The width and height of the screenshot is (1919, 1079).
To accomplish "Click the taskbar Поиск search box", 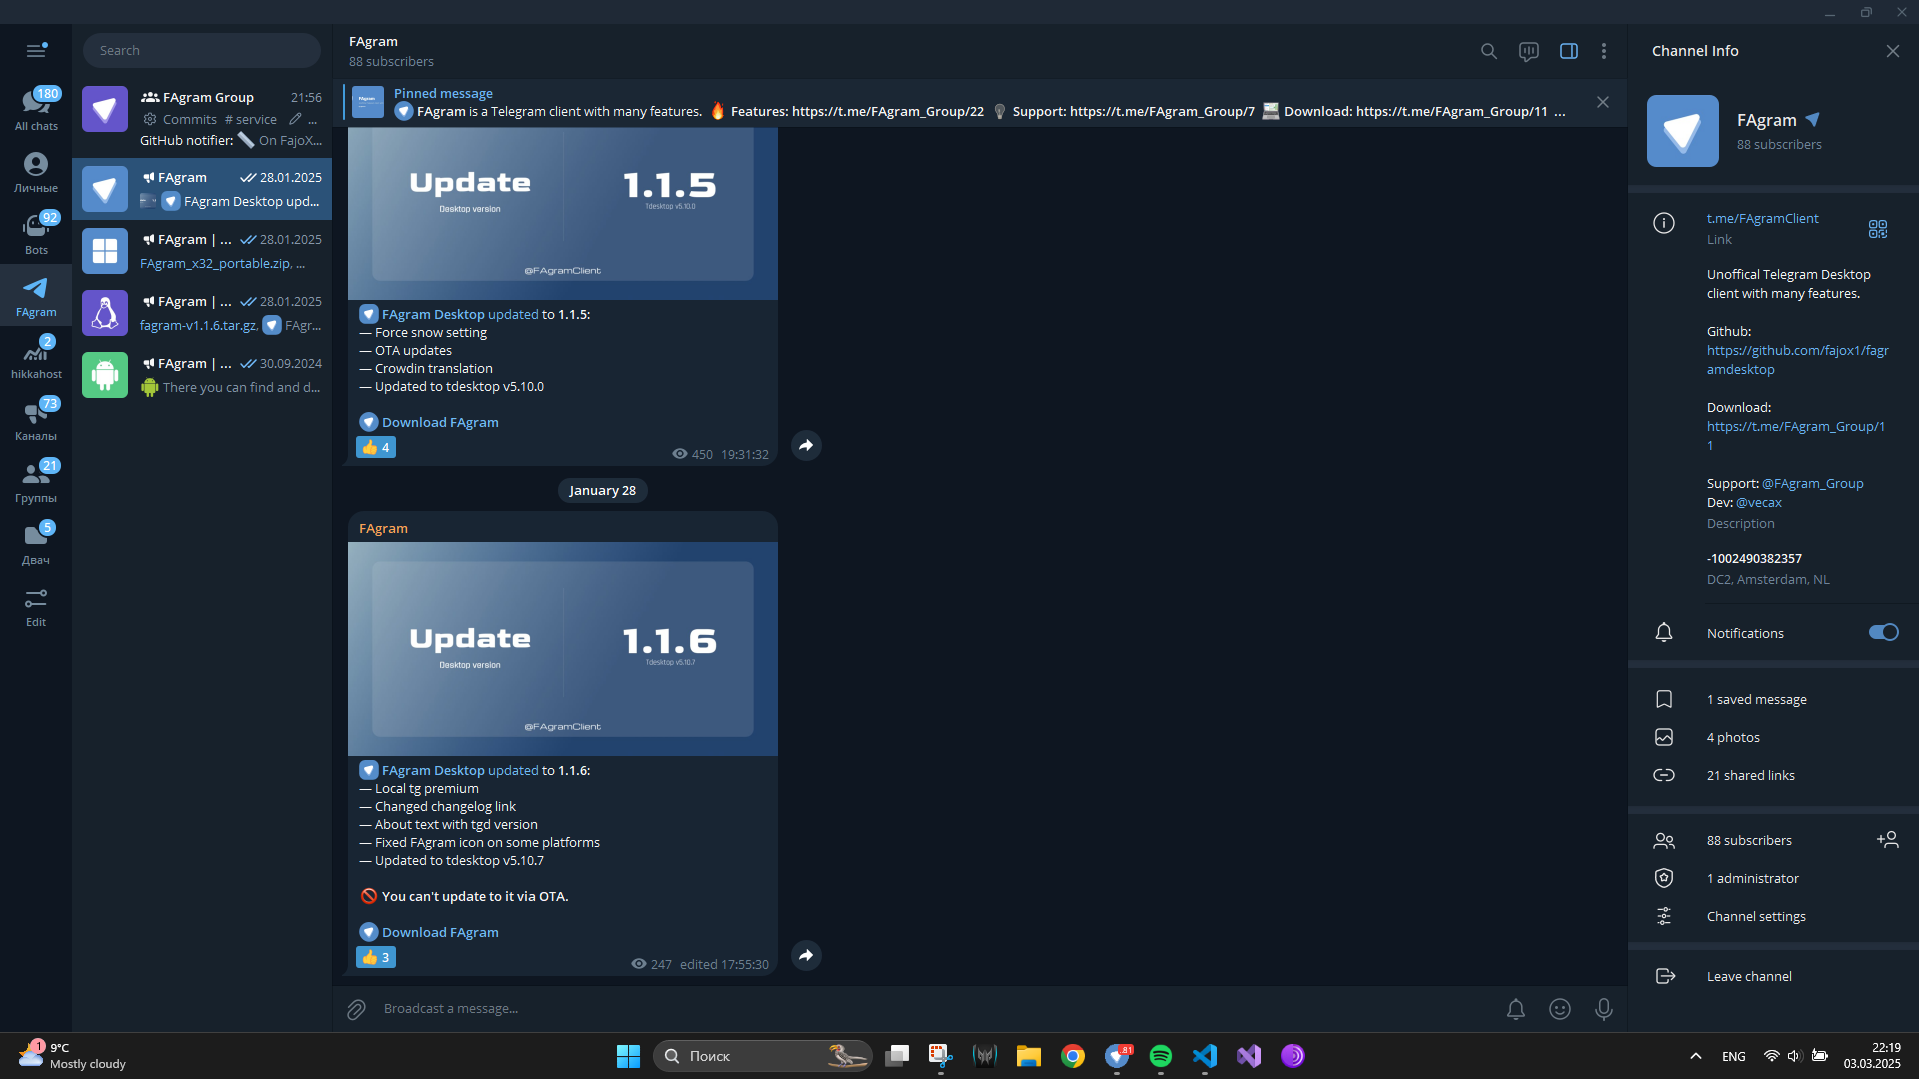I will pyautogui.click(x=762, y=1056).
